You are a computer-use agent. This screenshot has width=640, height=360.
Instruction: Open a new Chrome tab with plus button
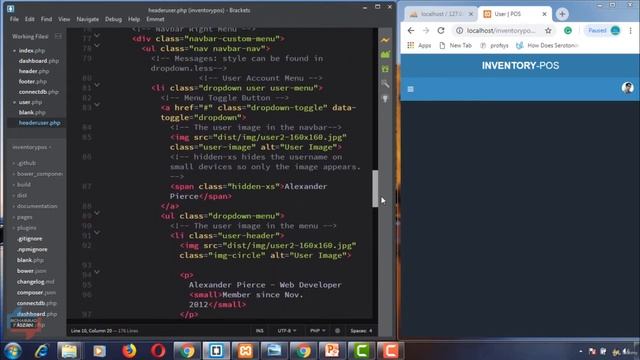point(562,14)
